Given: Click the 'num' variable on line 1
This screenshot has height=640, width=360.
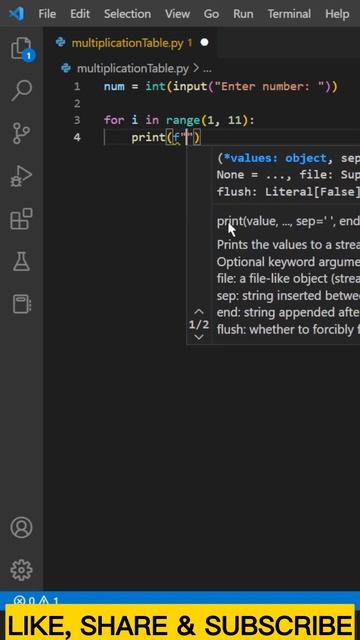Looking at the screenshot, I should [x=114, y=87].
